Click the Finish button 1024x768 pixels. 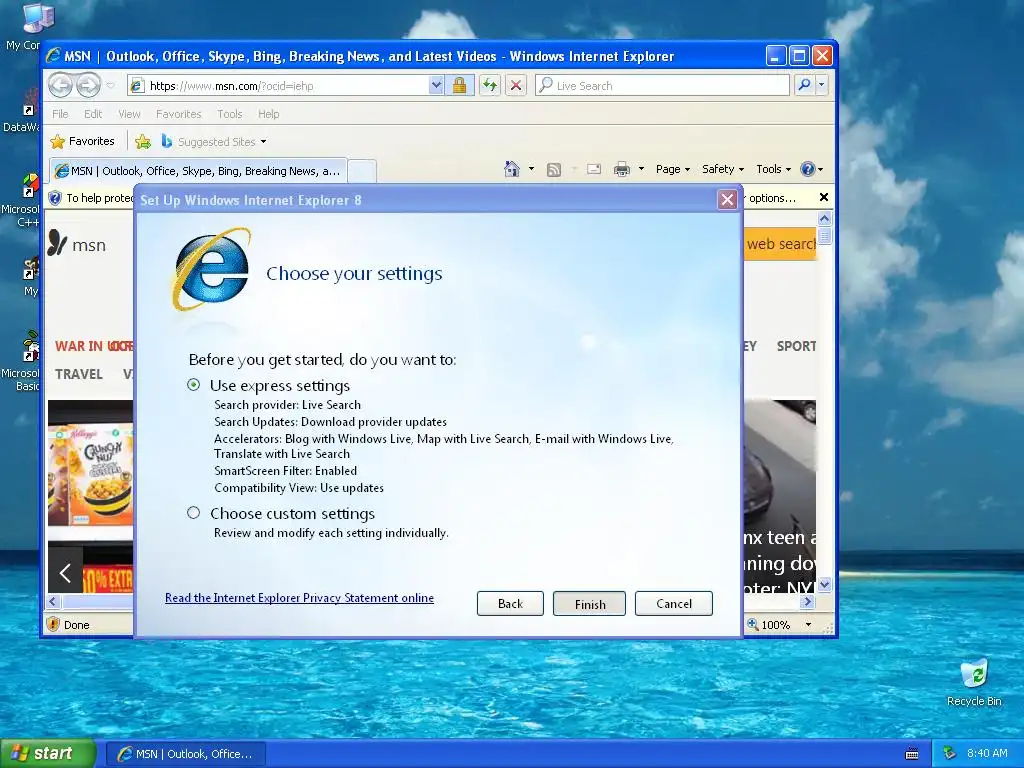tap(590, 604)
